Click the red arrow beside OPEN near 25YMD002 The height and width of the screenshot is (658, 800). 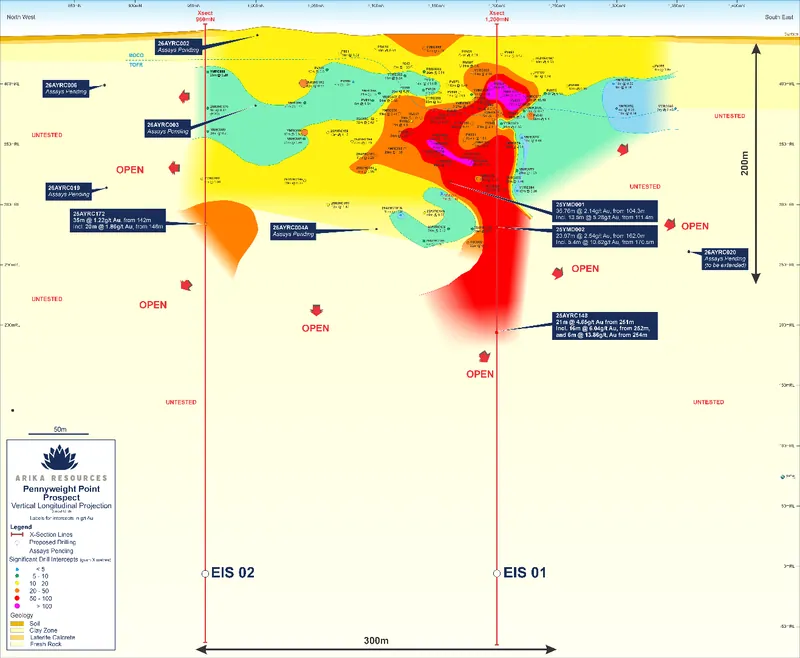[670, 224]
